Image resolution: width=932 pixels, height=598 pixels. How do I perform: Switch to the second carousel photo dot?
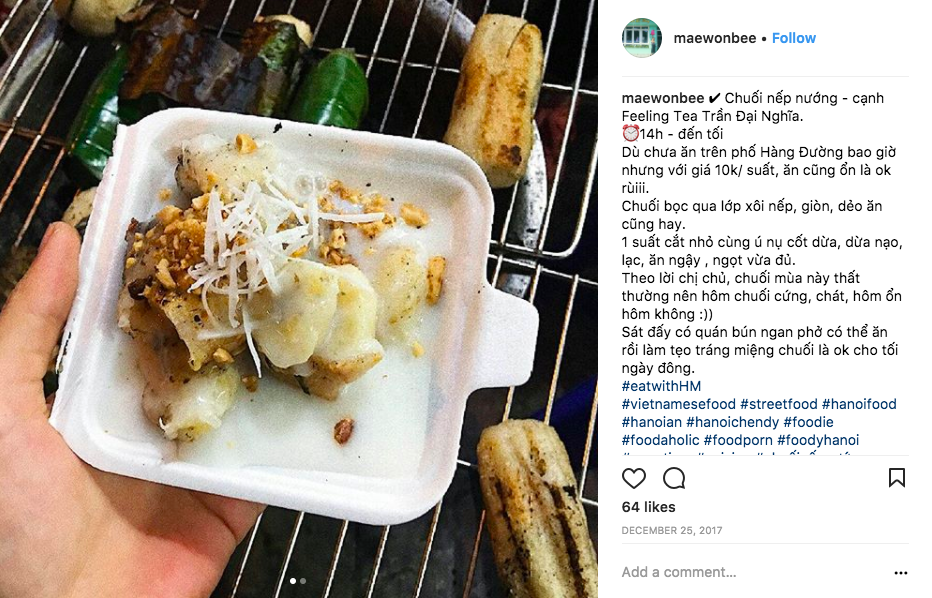point(303,581)
